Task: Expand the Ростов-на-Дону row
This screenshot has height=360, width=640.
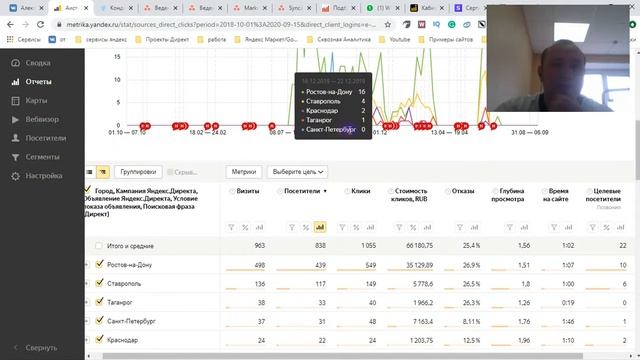Action: [87, 265]
